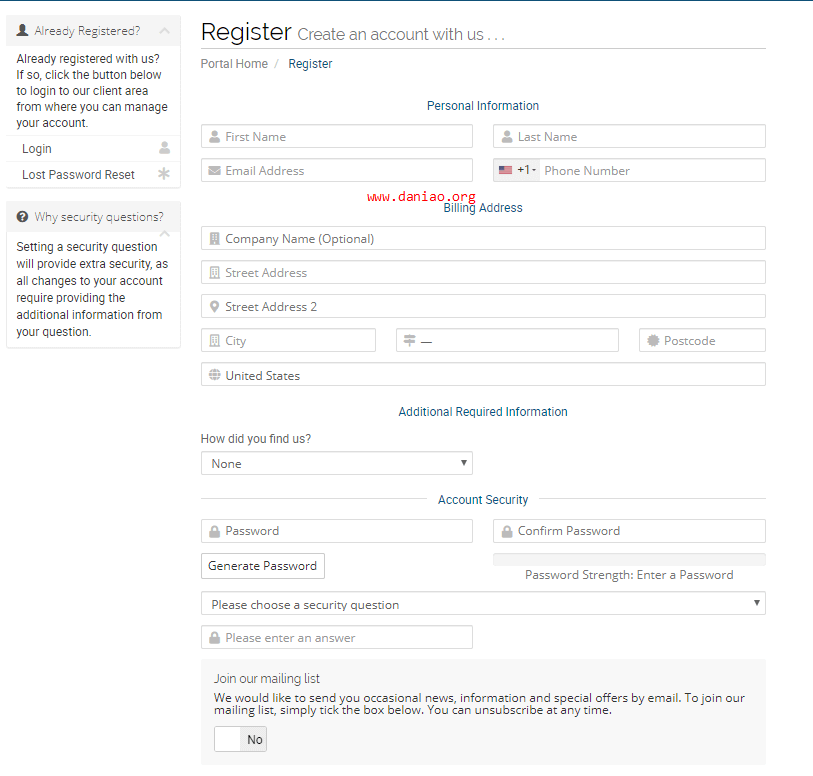Open the 'How did you find us?' dropdown
Image resolution: width=813 pixels, height=776 pixels.
336,463
